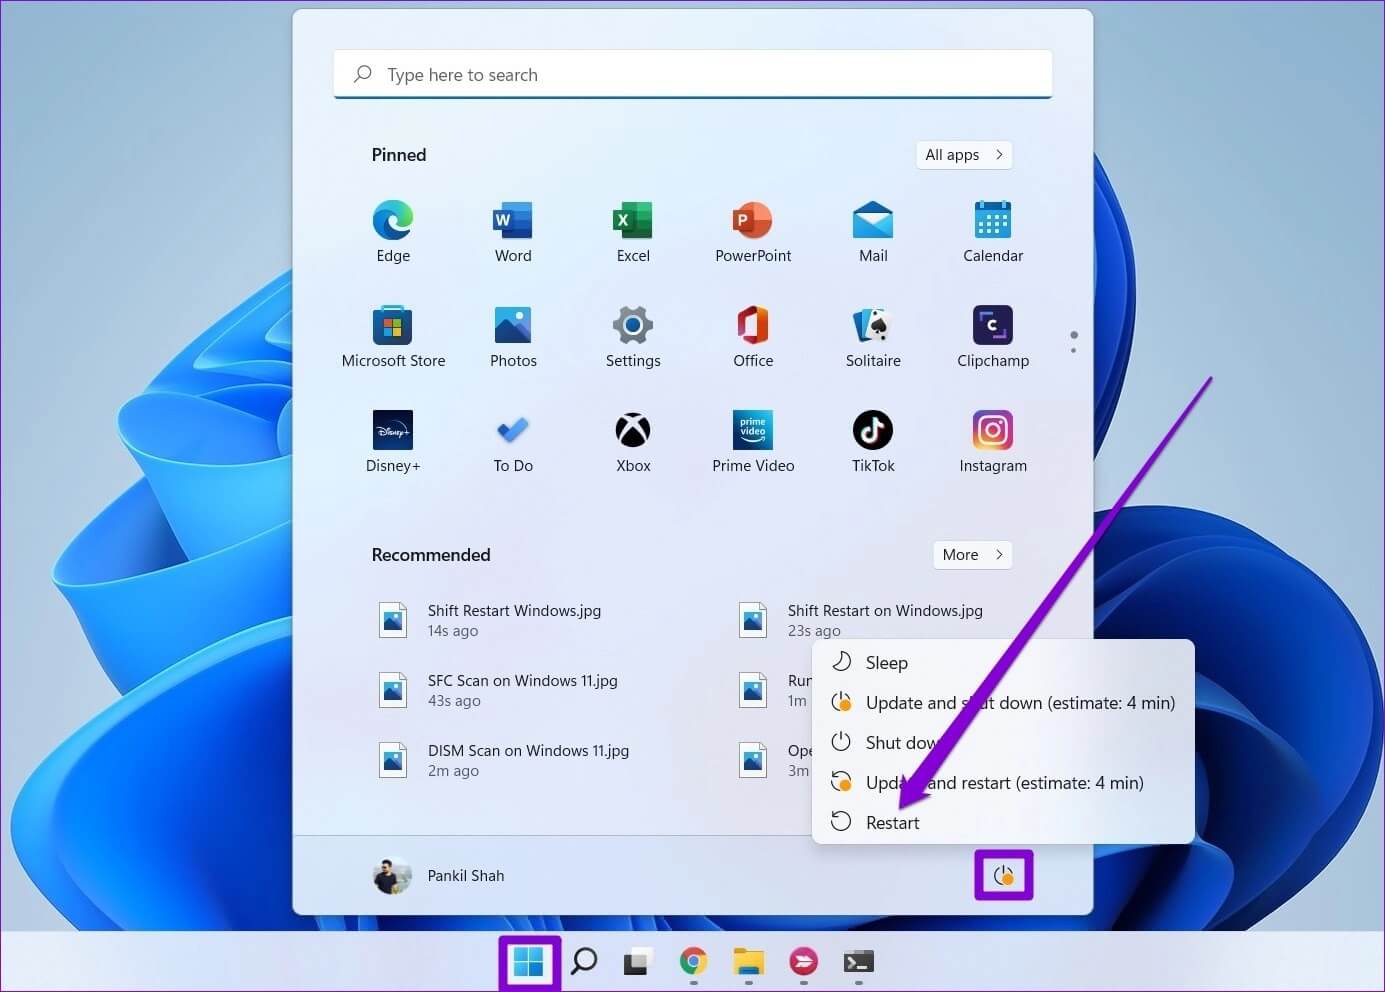The image size is (1385, 992).
Task: Launch Word from pinned apps
Action: click(513, 231)
